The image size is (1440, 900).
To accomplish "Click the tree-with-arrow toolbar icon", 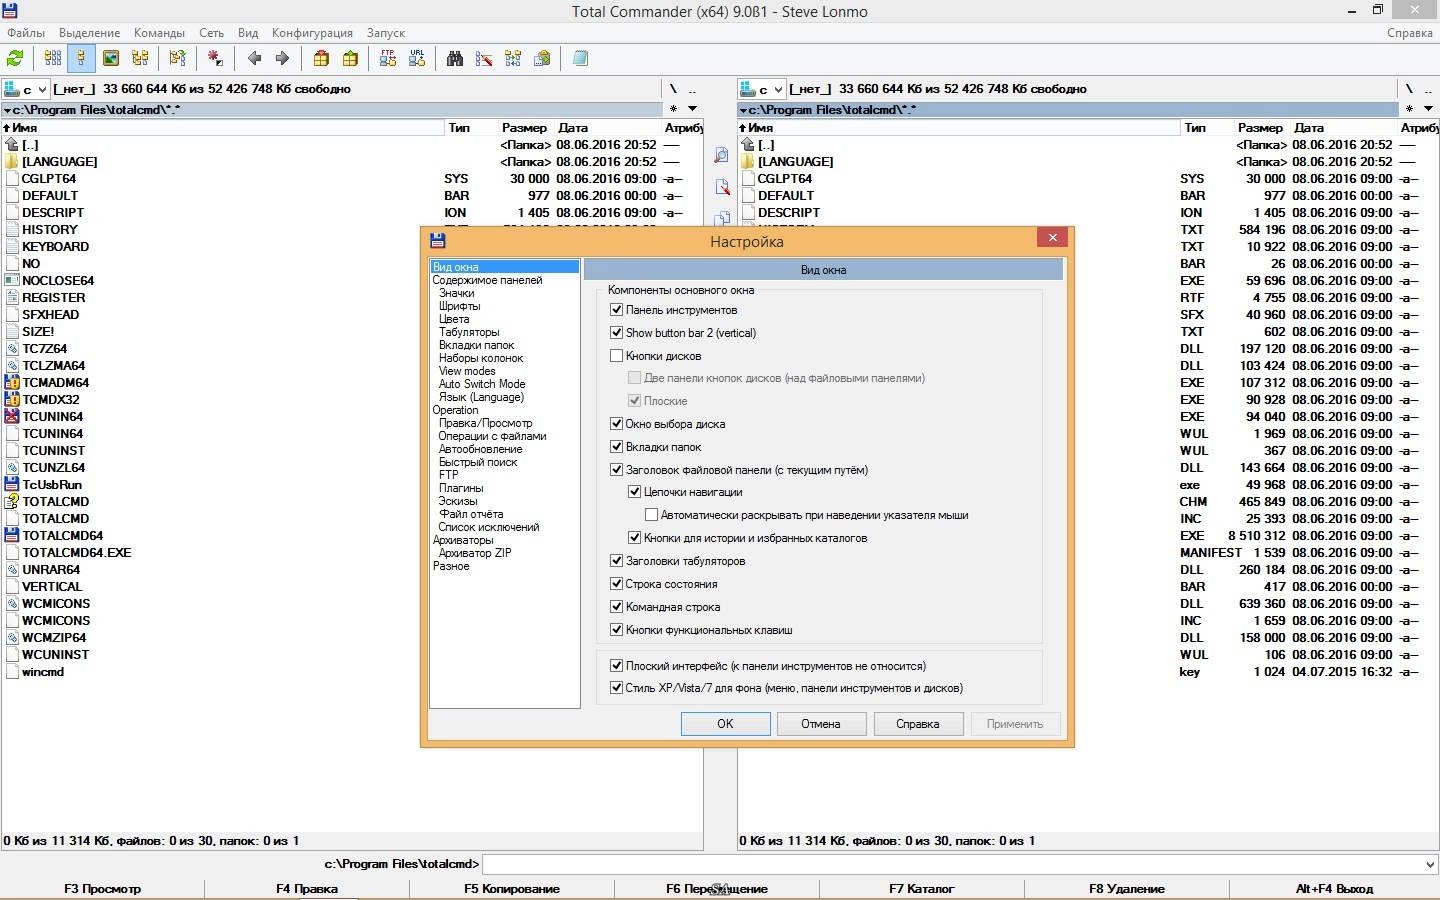I will pos(178,59).
